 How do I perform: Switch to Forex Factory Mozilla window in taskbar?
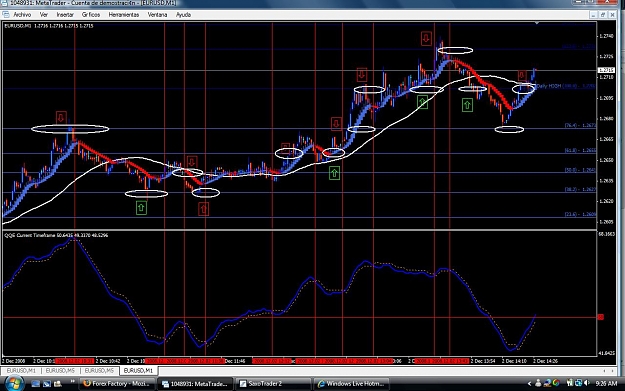116,384
